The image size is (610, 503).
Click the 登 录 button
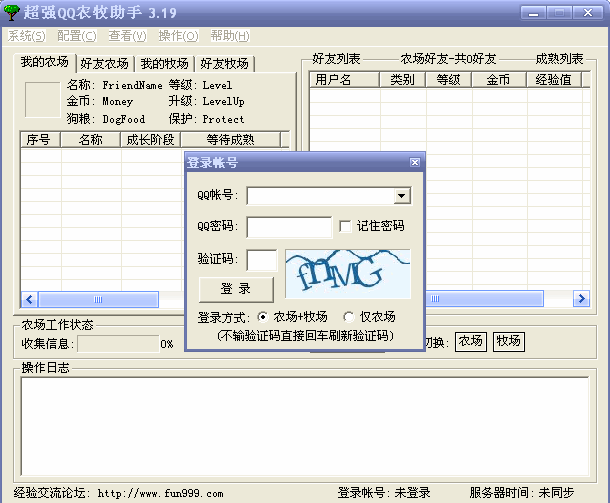tap(236, 289)
